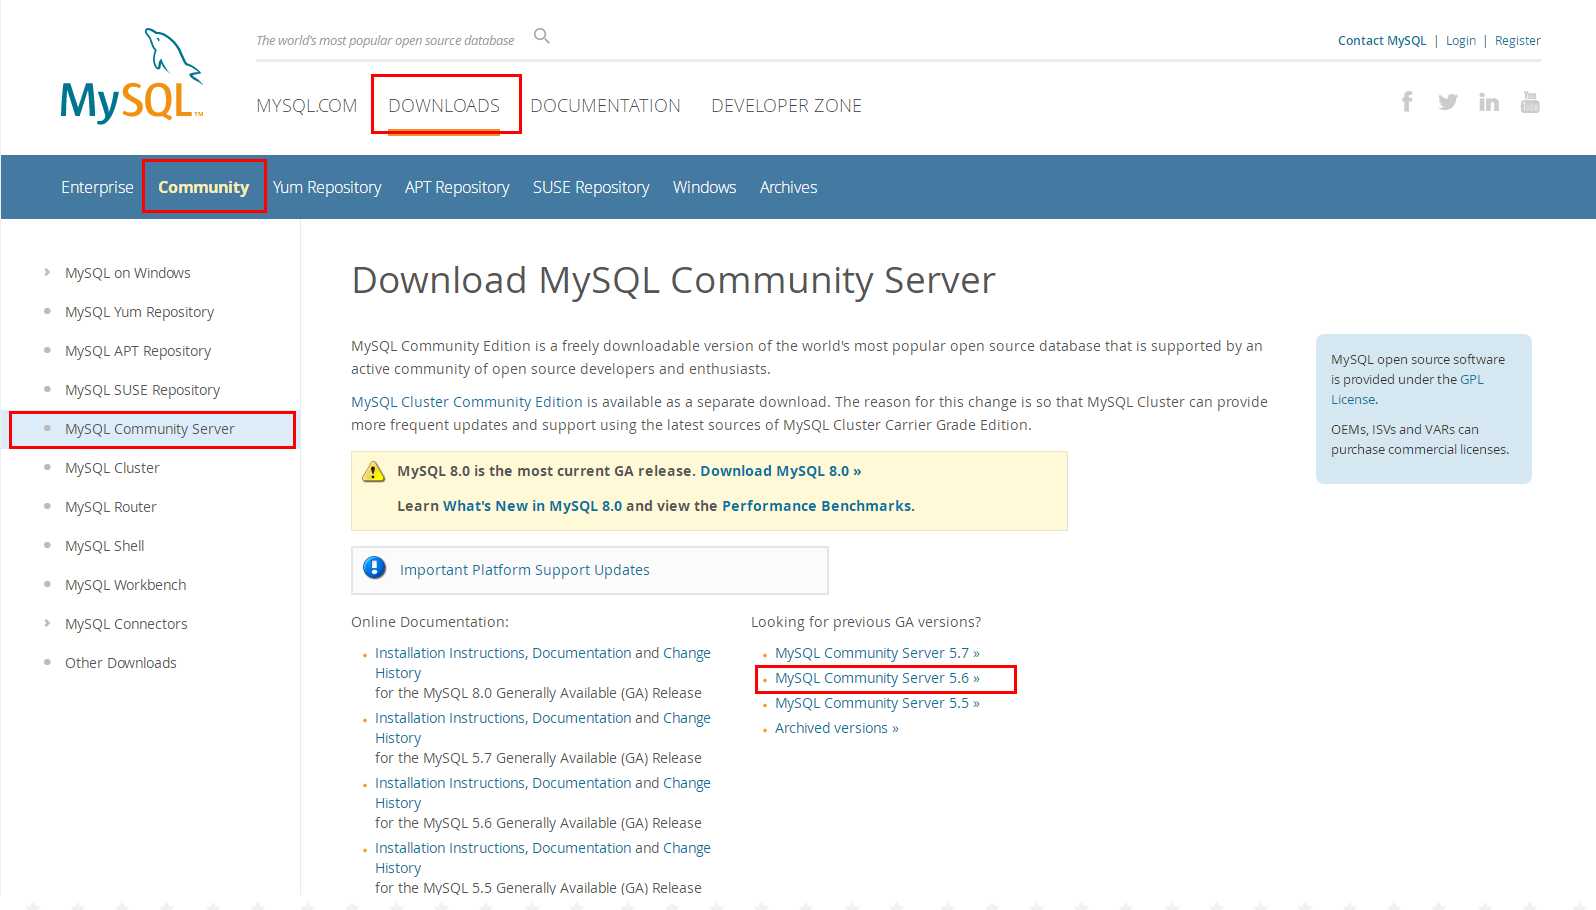Open APT Repository menu item
The height and width of the screenshot is (910, 1596).
click(x=457, y=187)
